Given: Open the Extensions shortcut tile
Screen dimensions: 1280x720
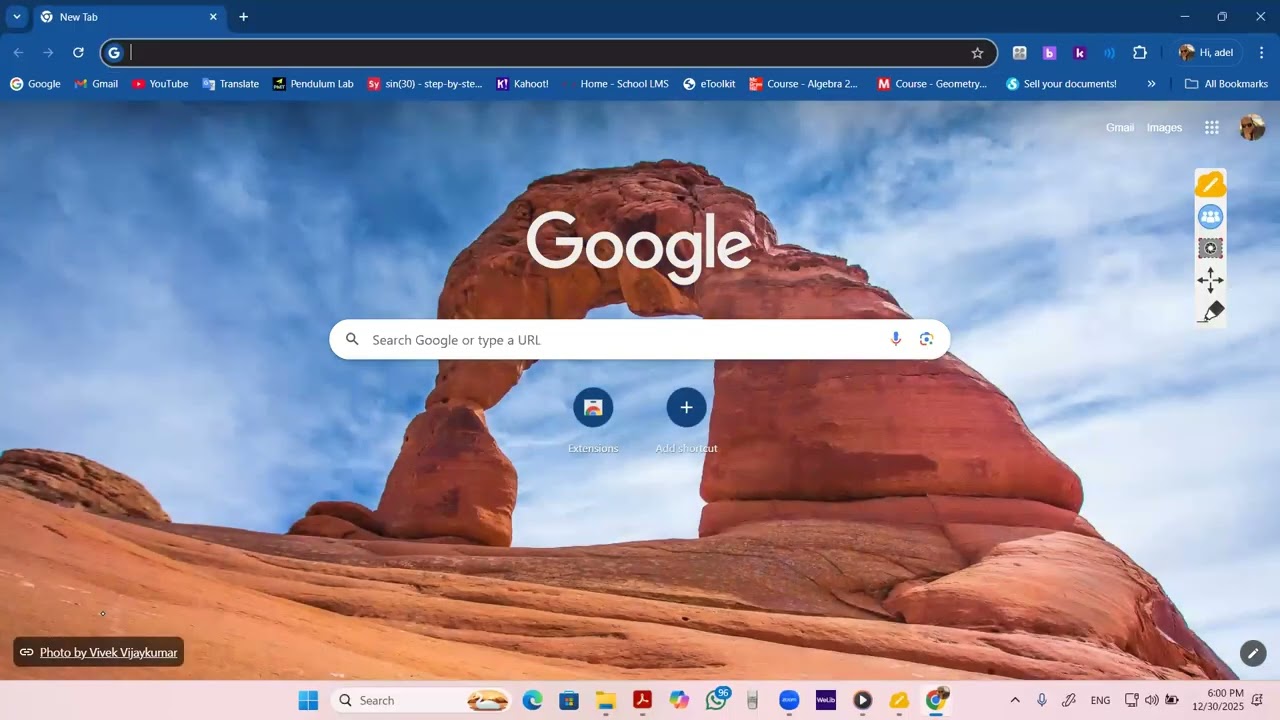Looking at the screenshot, I should [593, 421].
